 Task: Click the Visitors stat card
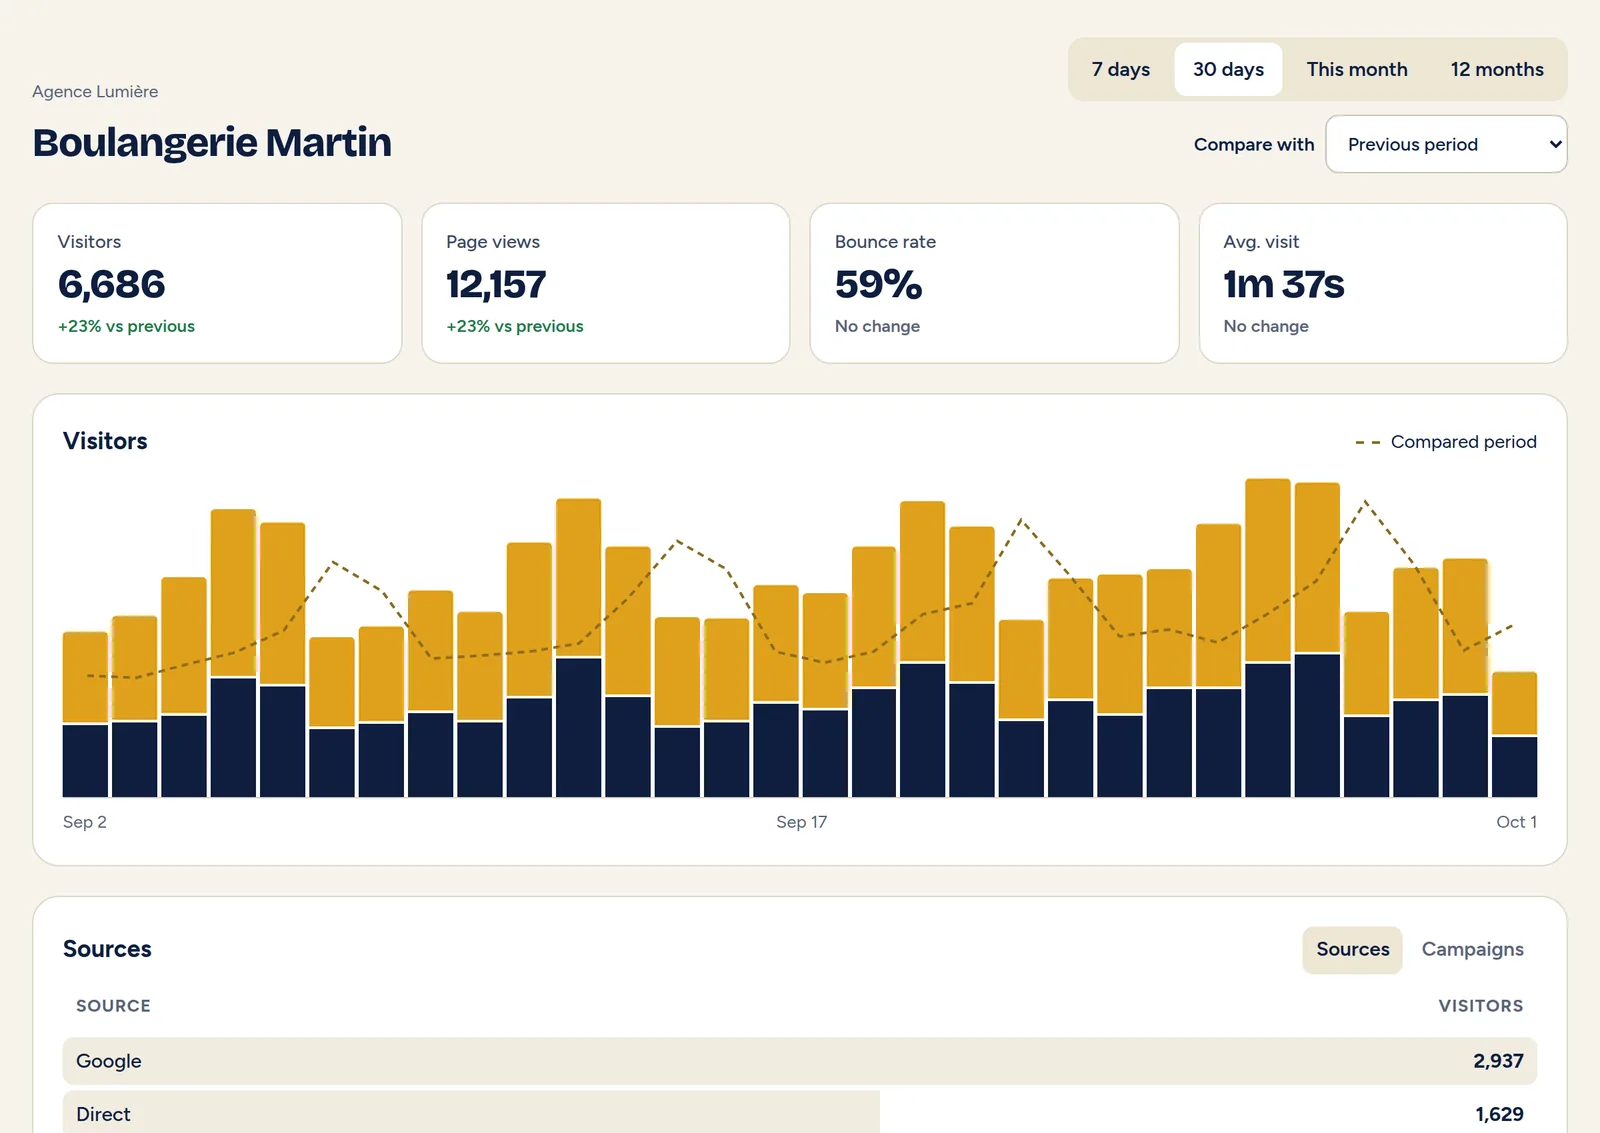pyautogui.click(x=217, y=283)
